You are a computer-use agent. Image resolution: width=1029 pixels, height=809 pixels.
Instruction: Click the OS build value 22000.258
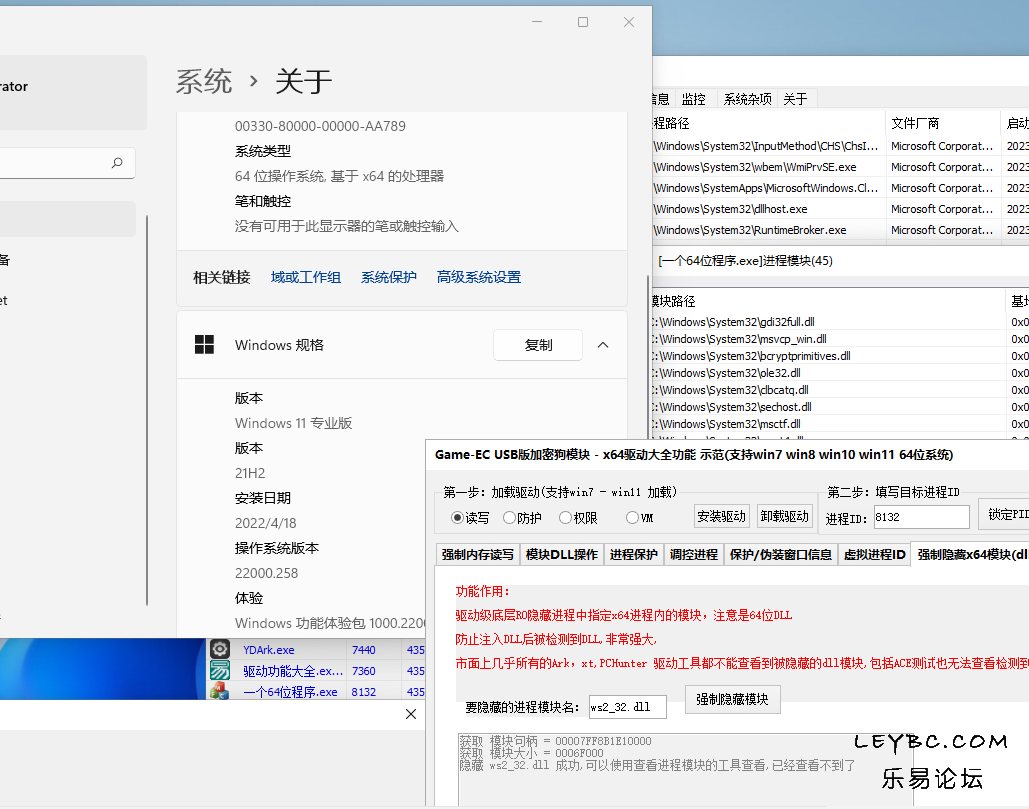266,573
